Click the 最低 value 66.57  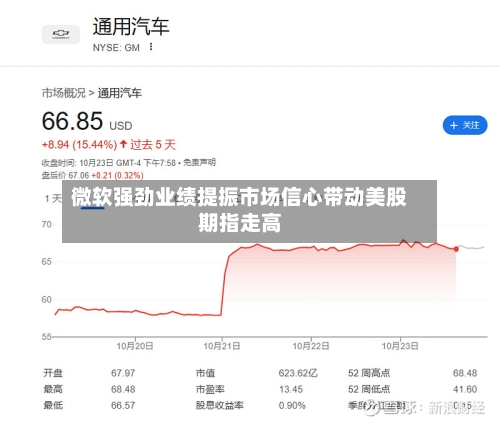pos(123,406)
